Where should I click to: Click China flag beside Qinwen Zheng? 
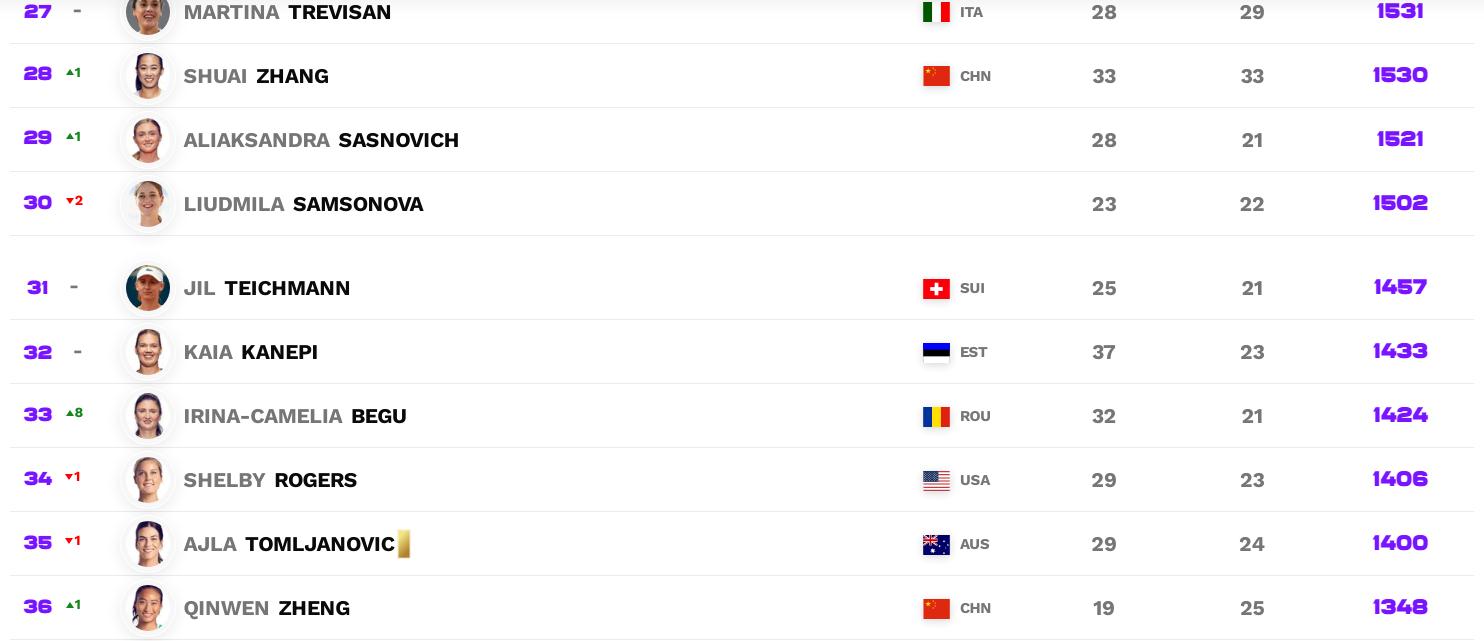(x=936, y=608)
